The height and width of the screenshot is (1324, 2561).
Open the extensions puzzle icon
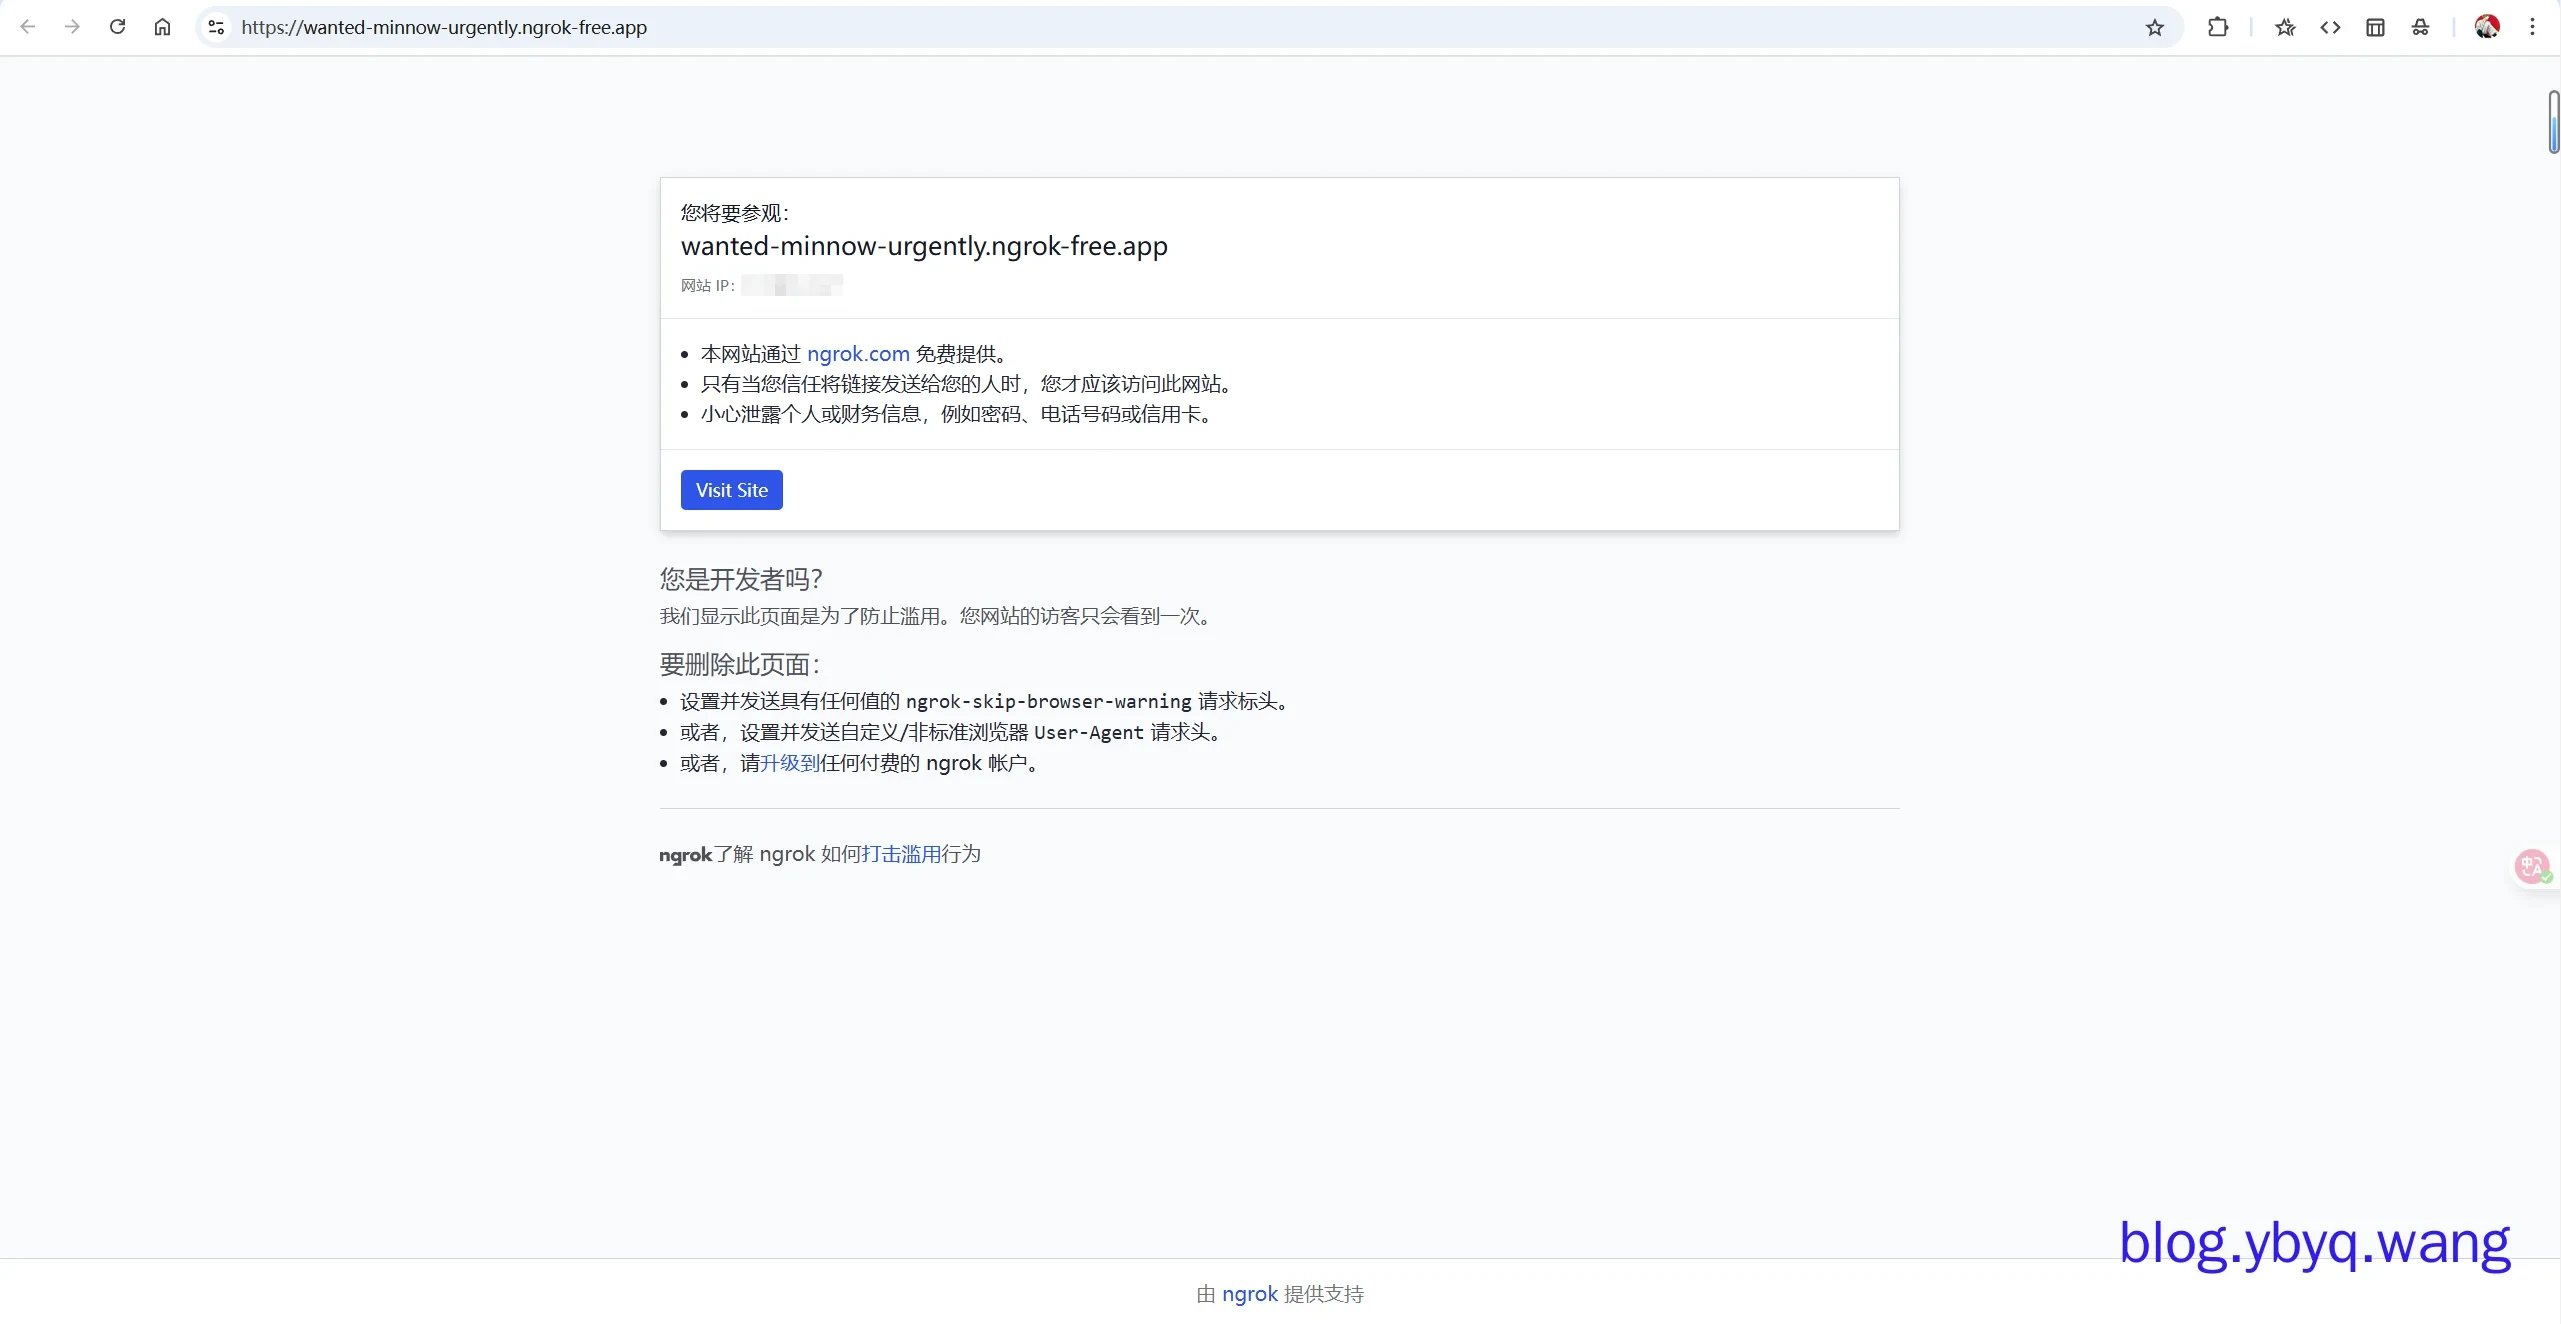click(x=2218, y=27)
